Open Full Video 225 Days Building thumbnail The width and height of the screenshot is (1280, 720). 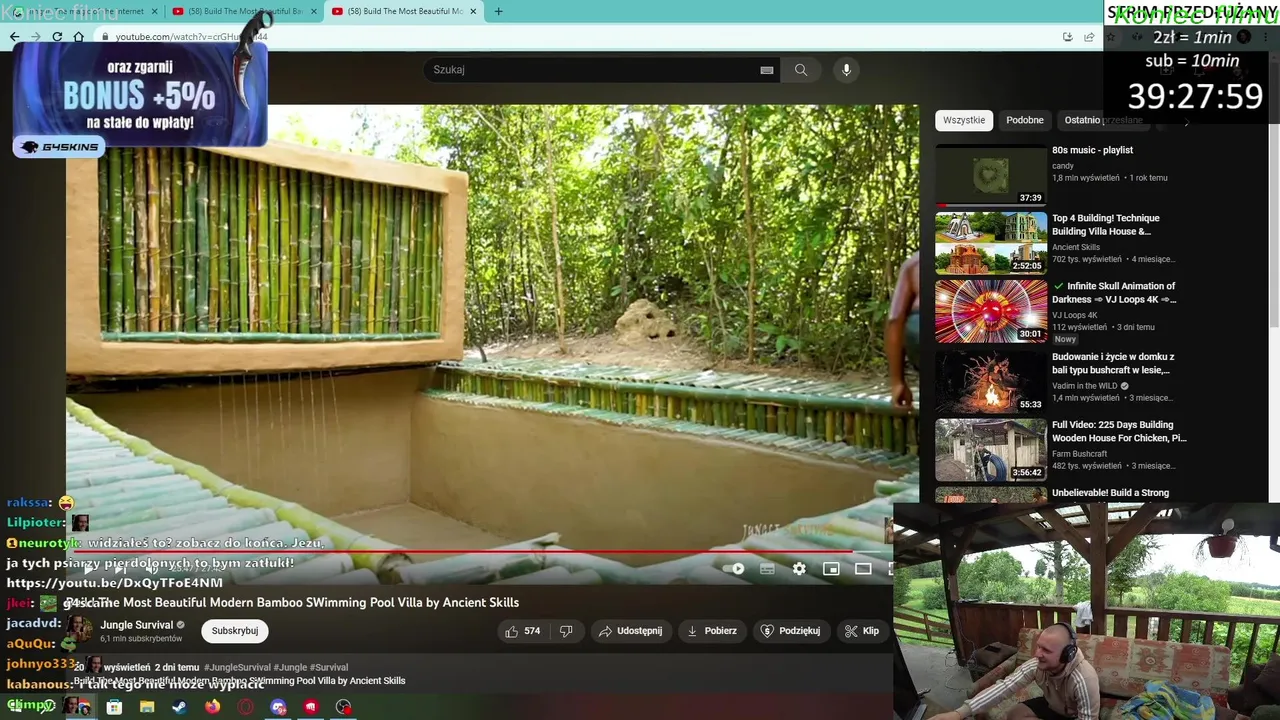point(991,449)
